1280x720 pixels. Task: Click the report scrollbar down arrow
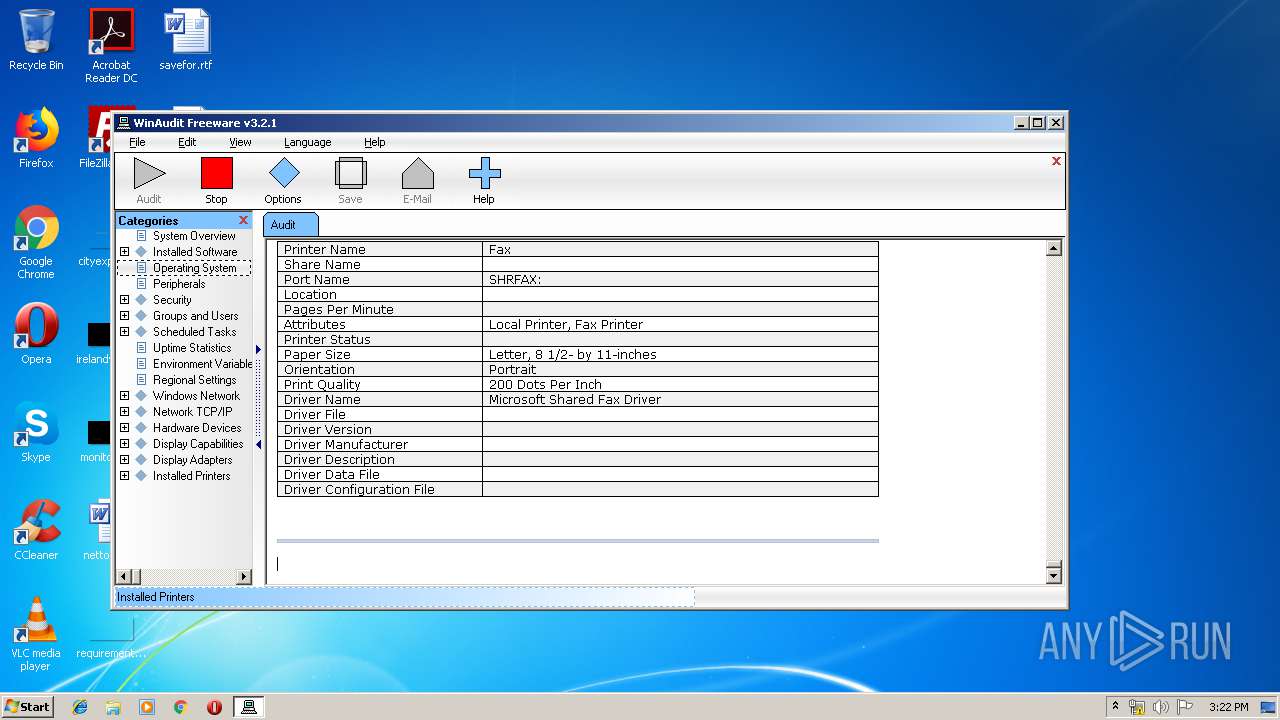coord(1053,575)
